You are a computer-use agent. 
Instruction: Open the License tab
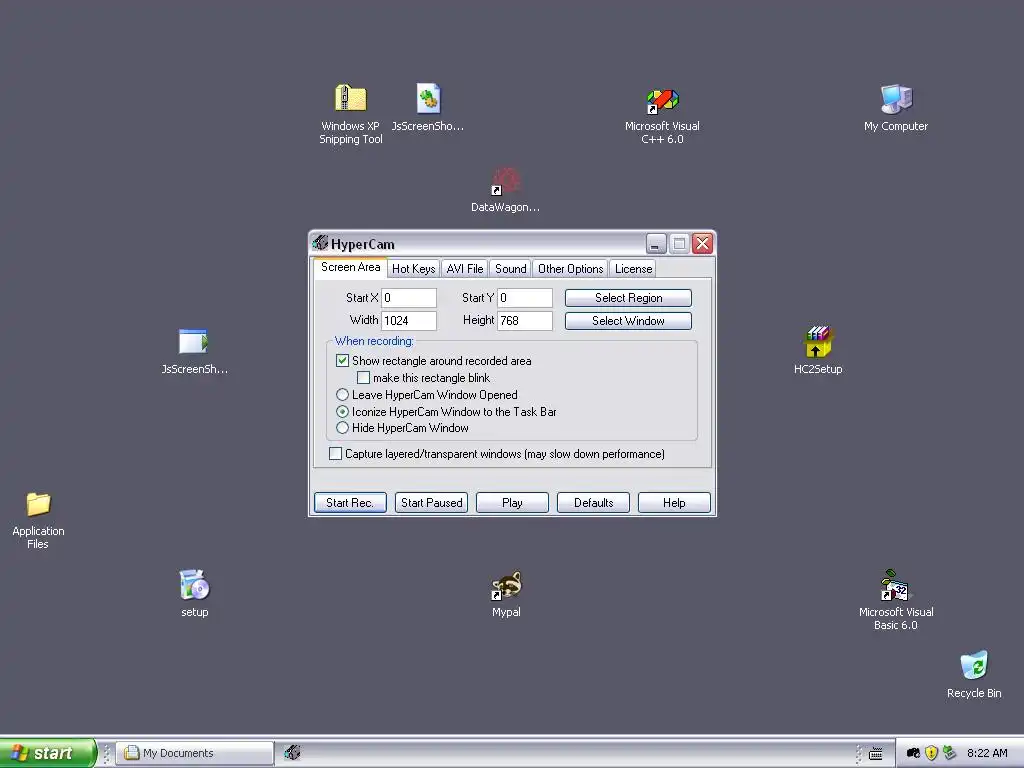coord(633,268)
